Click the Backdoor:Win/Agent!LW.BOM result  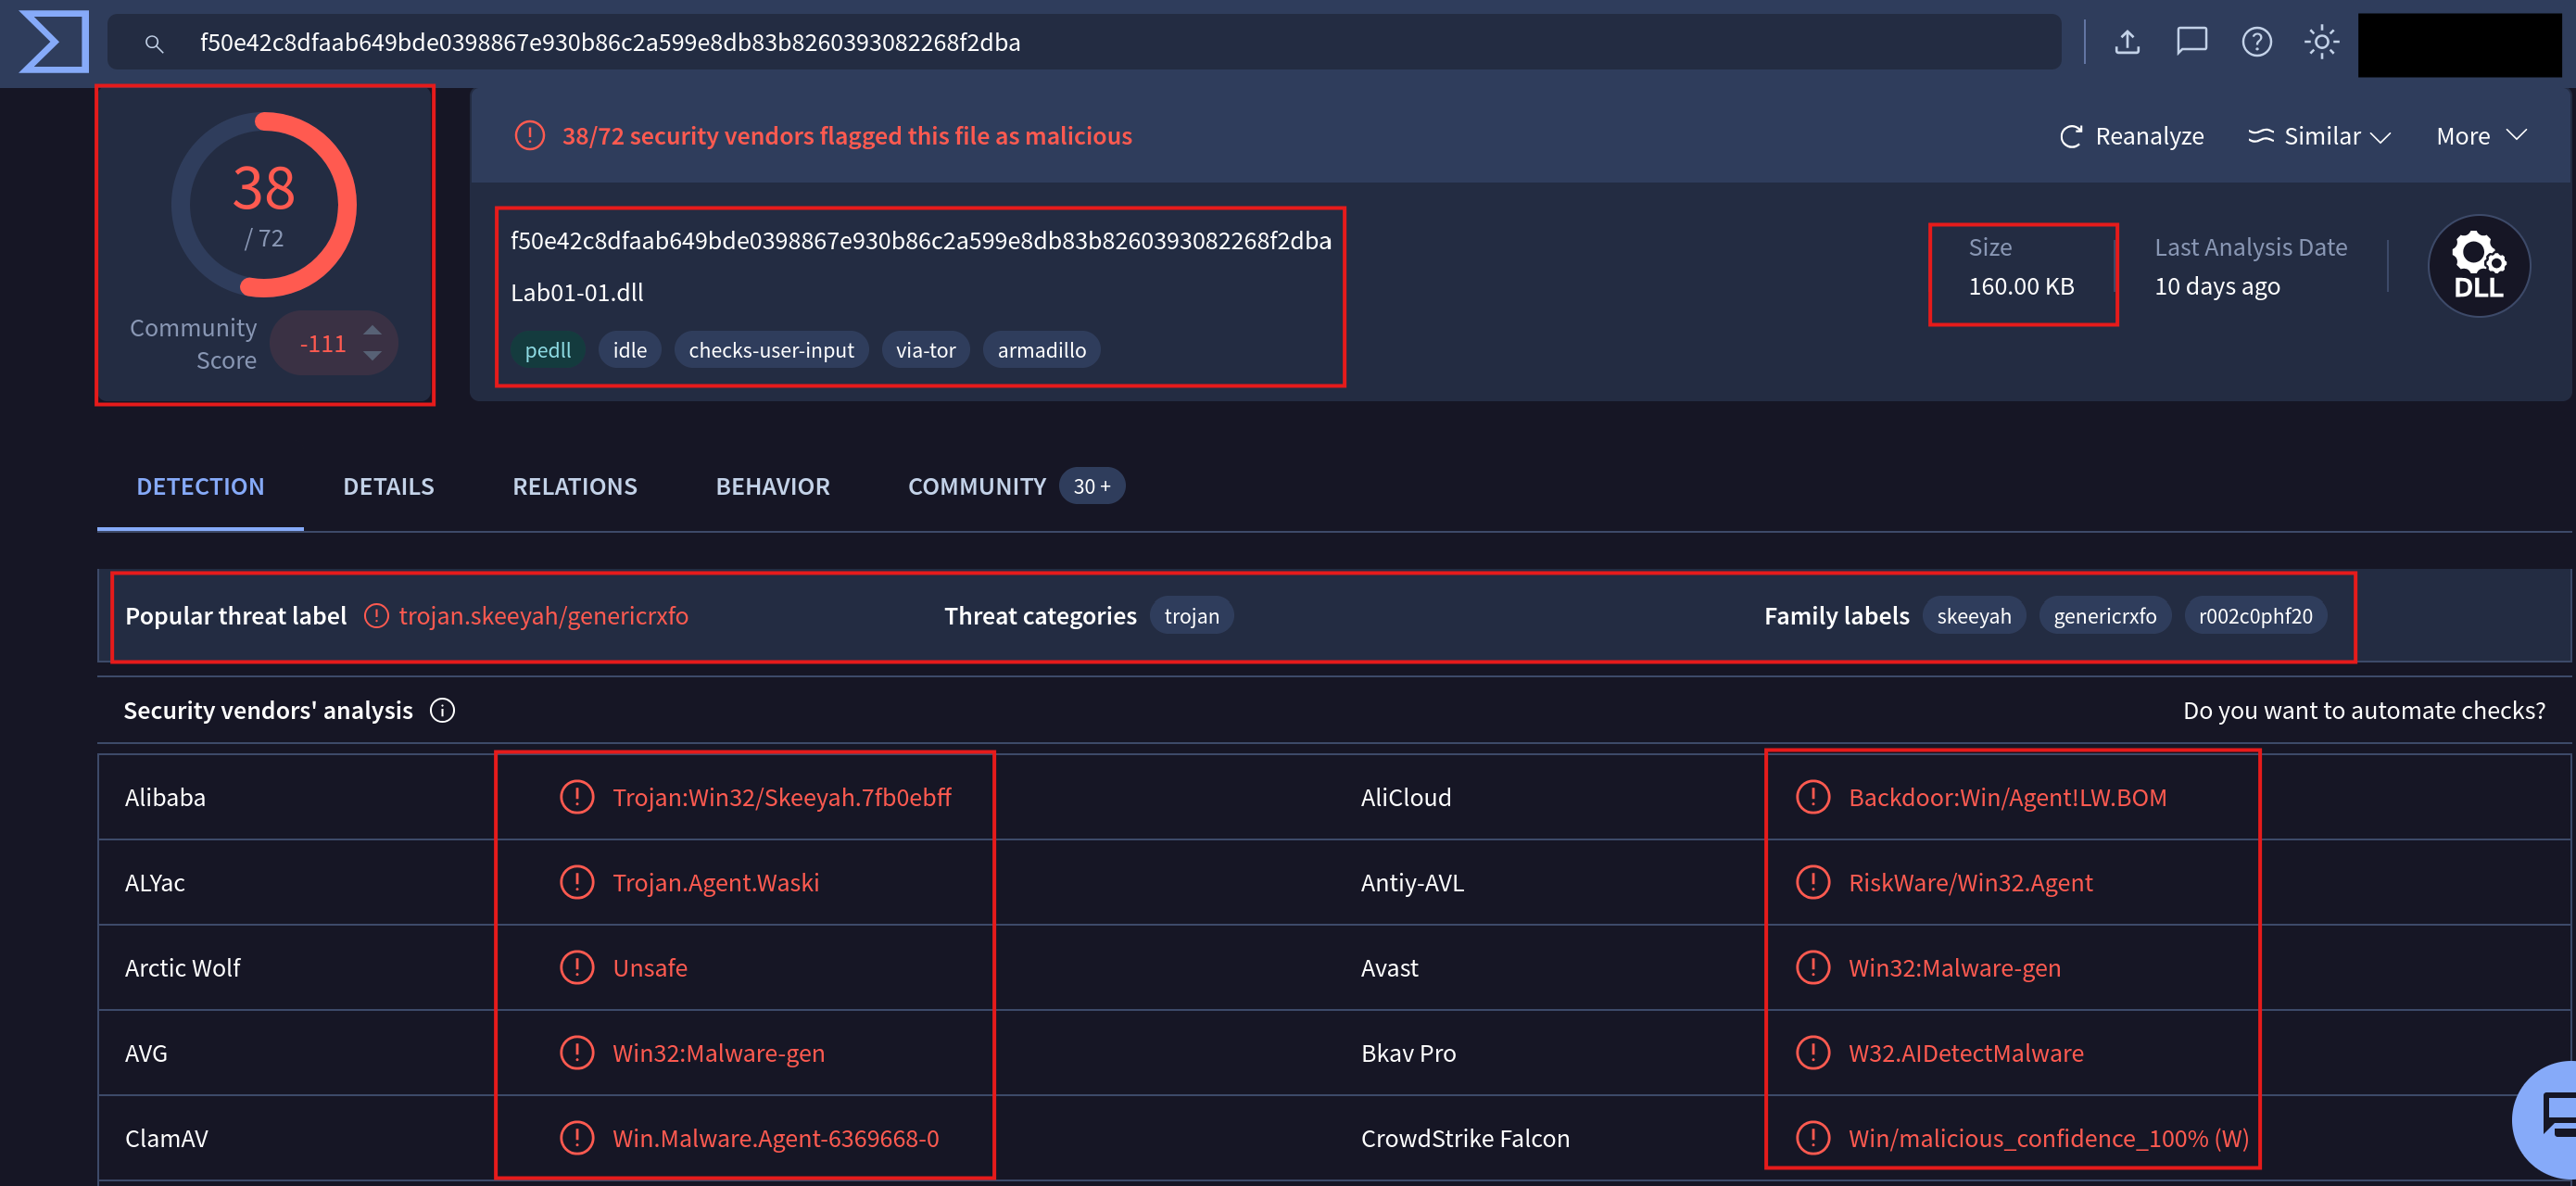point(2008,797)
